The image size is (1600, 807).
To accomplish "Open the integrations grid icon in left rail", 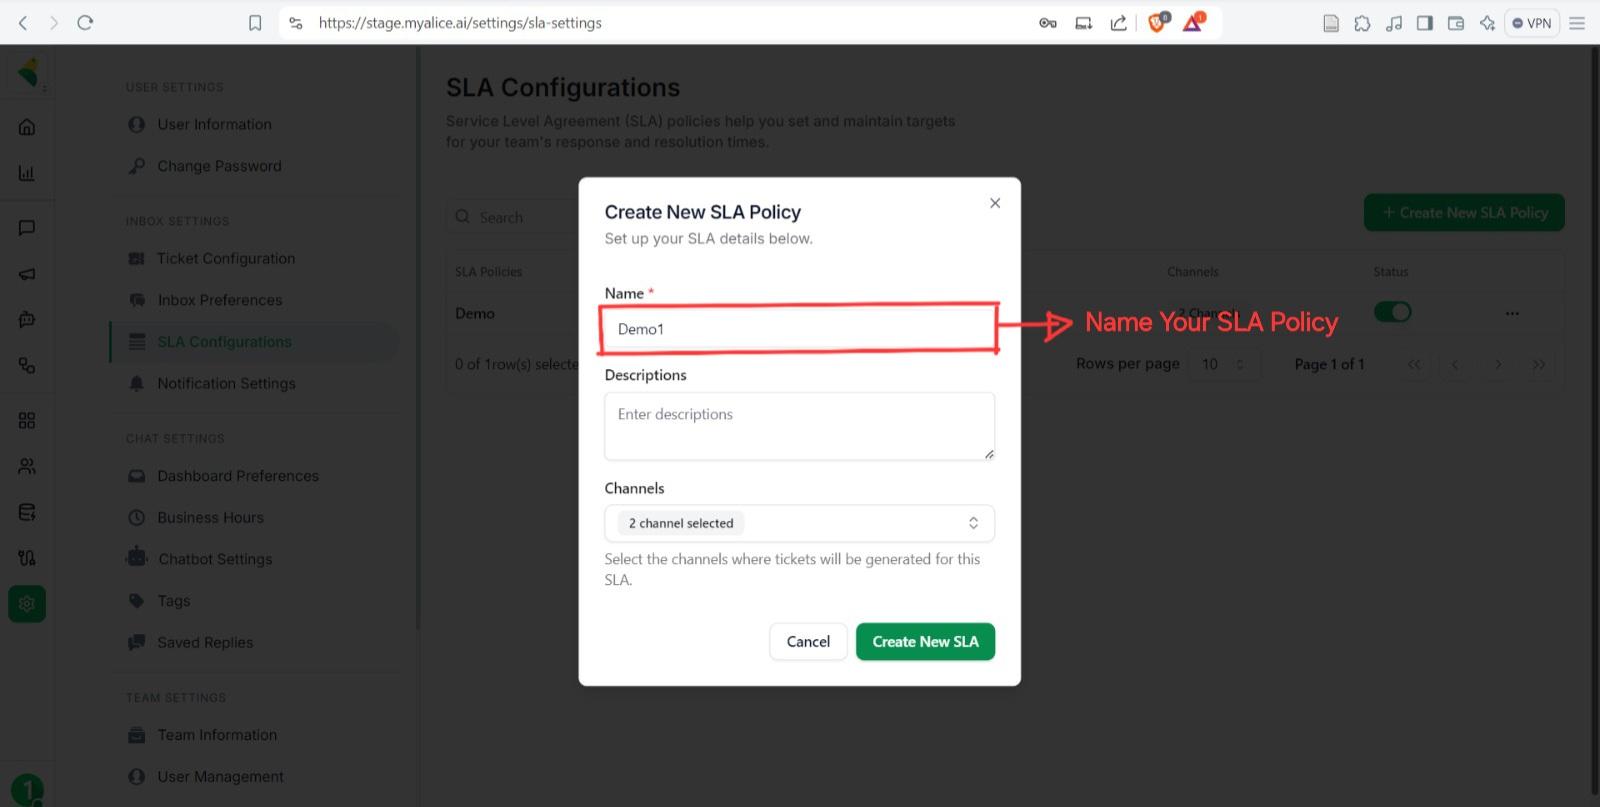I will 27,420.
